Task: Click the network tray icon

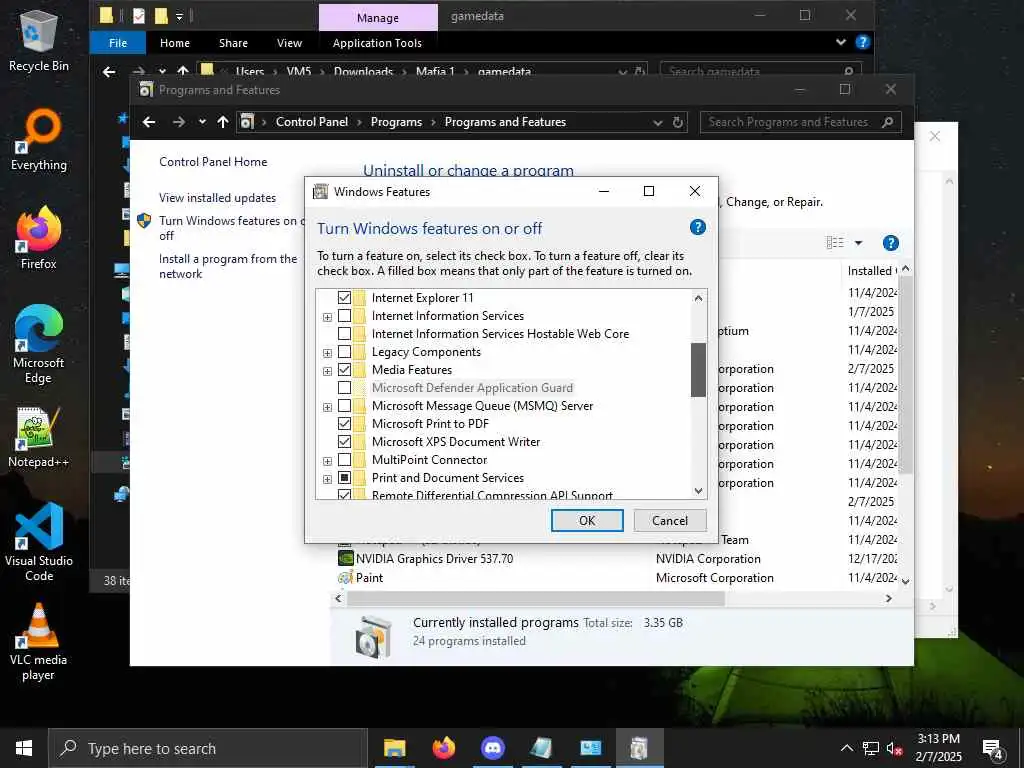Action: point(871,748)
